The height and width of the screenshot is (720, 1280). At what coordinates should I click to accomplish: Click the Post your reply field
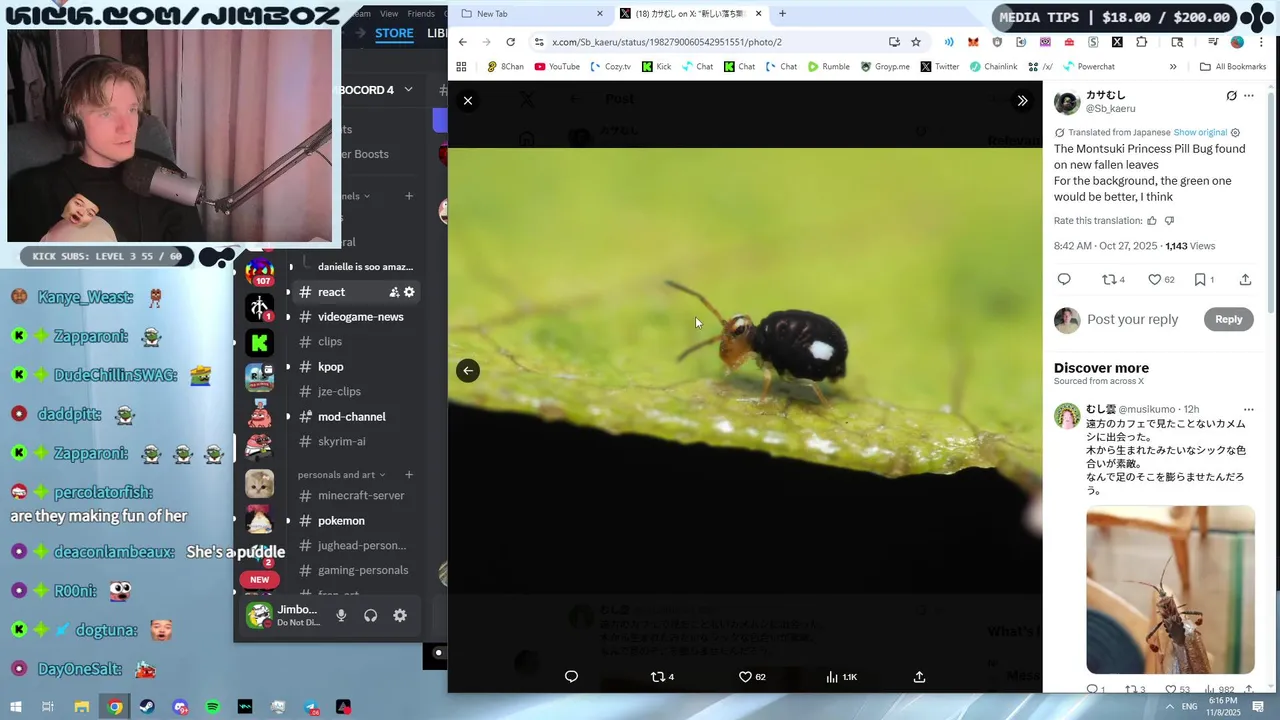(x=1133, y=319)
